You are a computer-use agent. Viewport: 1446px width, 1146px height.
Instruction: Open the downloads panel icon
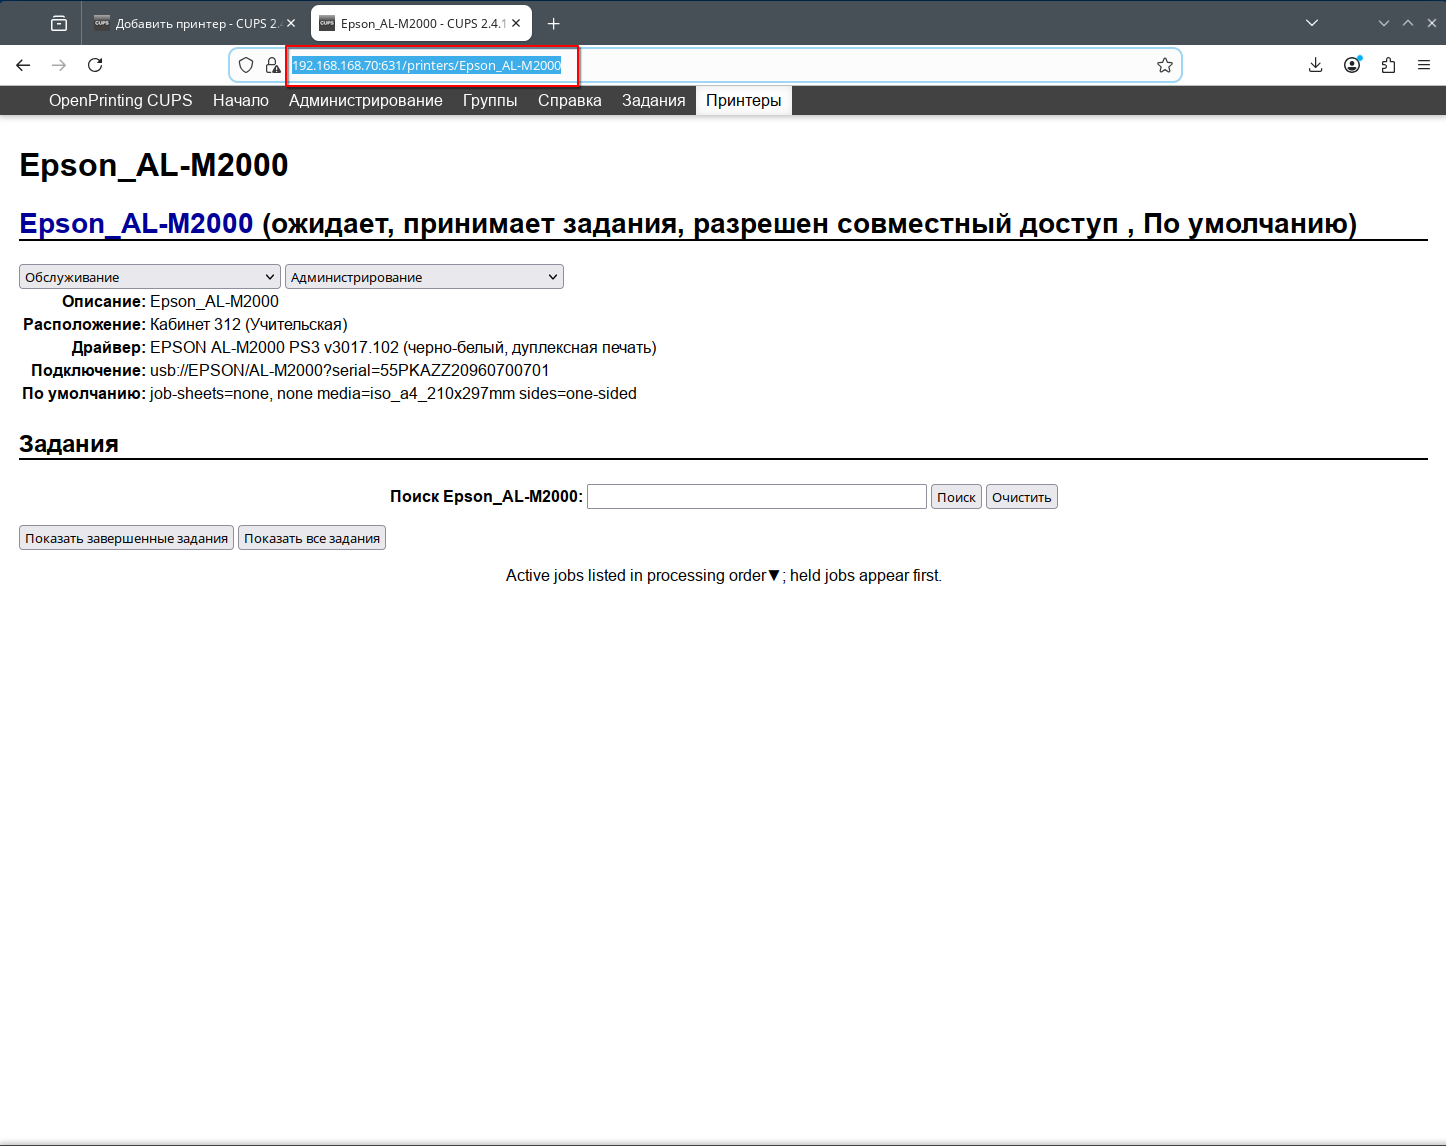[1315, 65]
